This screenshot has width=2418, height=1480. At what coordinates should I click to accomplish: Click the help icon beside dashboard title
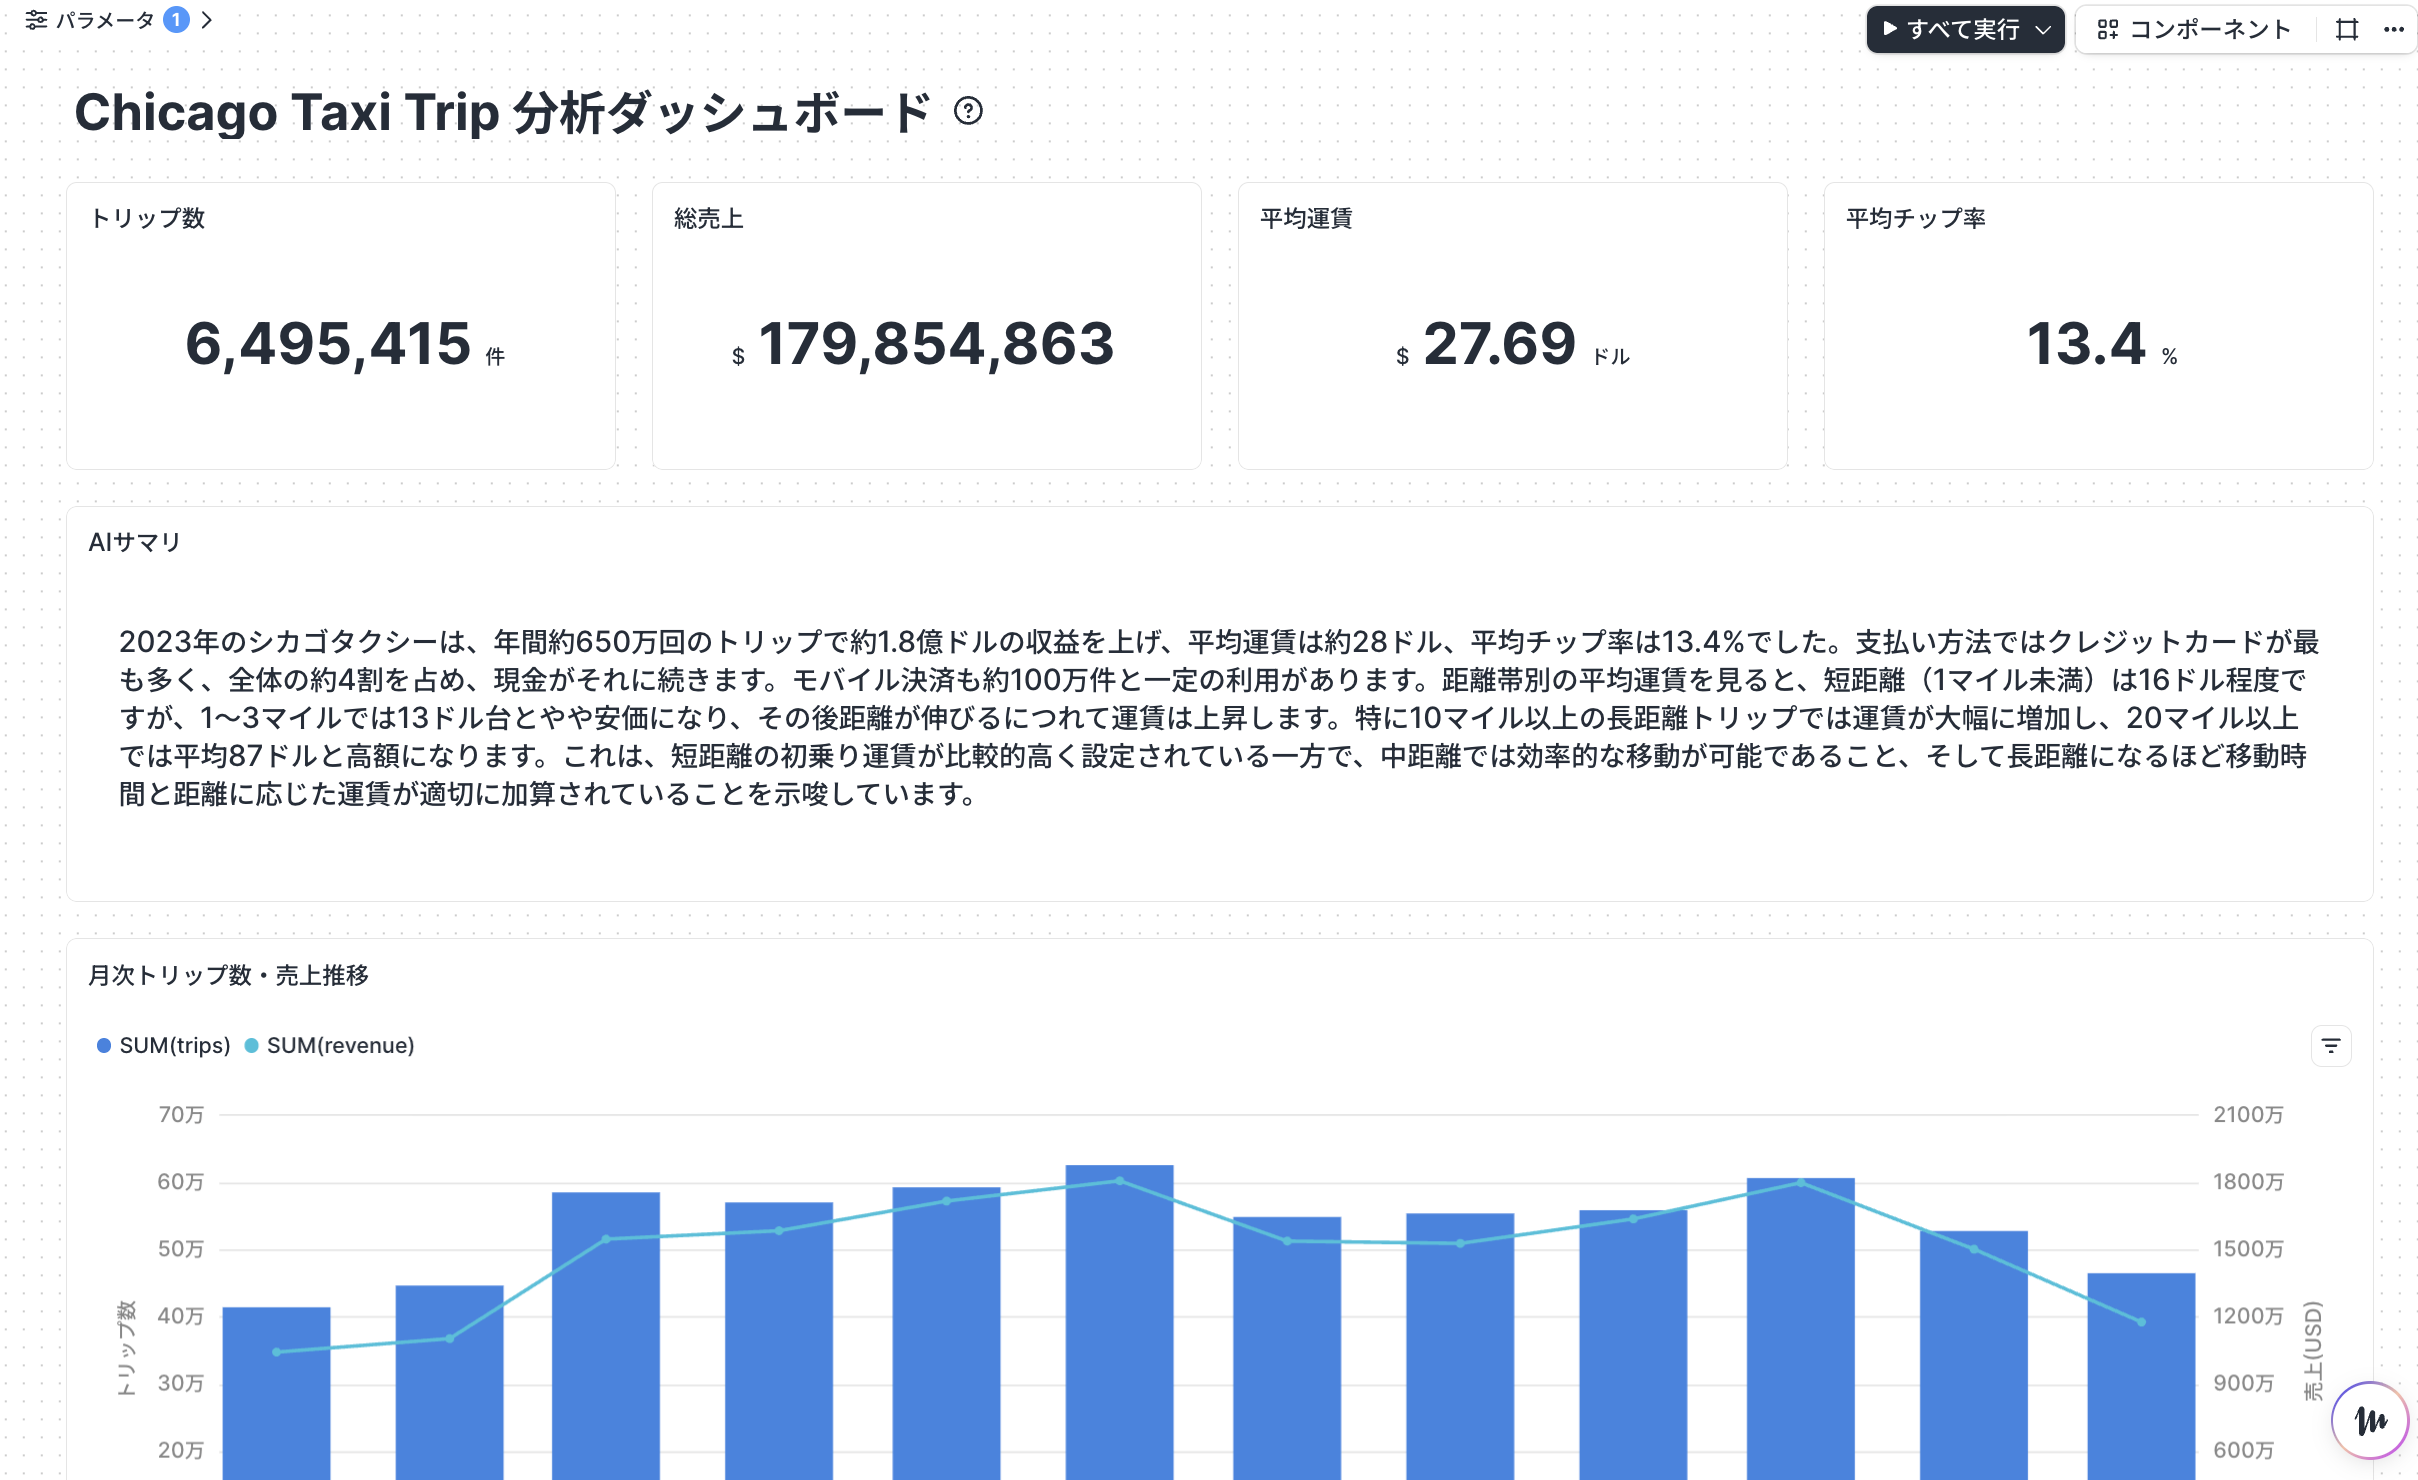point(968,111)
